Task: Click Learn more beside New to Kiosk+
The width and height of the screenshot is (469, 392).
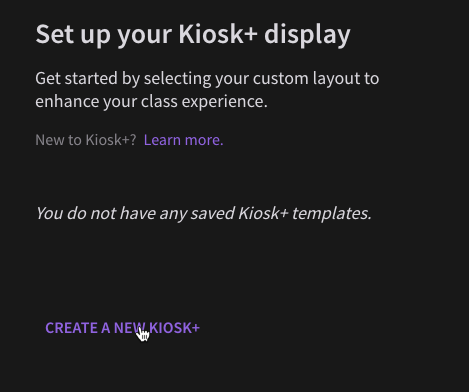Action: [x=184, y=140]
